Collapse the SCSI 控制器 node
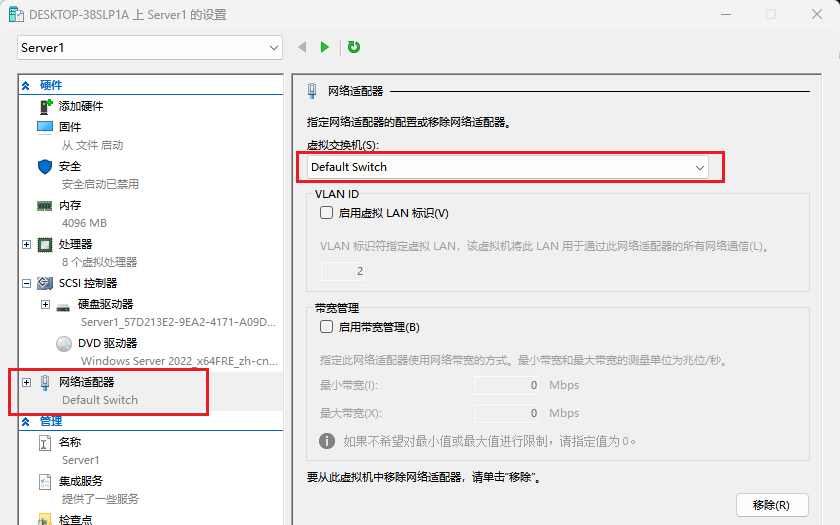 pyautogui.click(x=26, y=283)
